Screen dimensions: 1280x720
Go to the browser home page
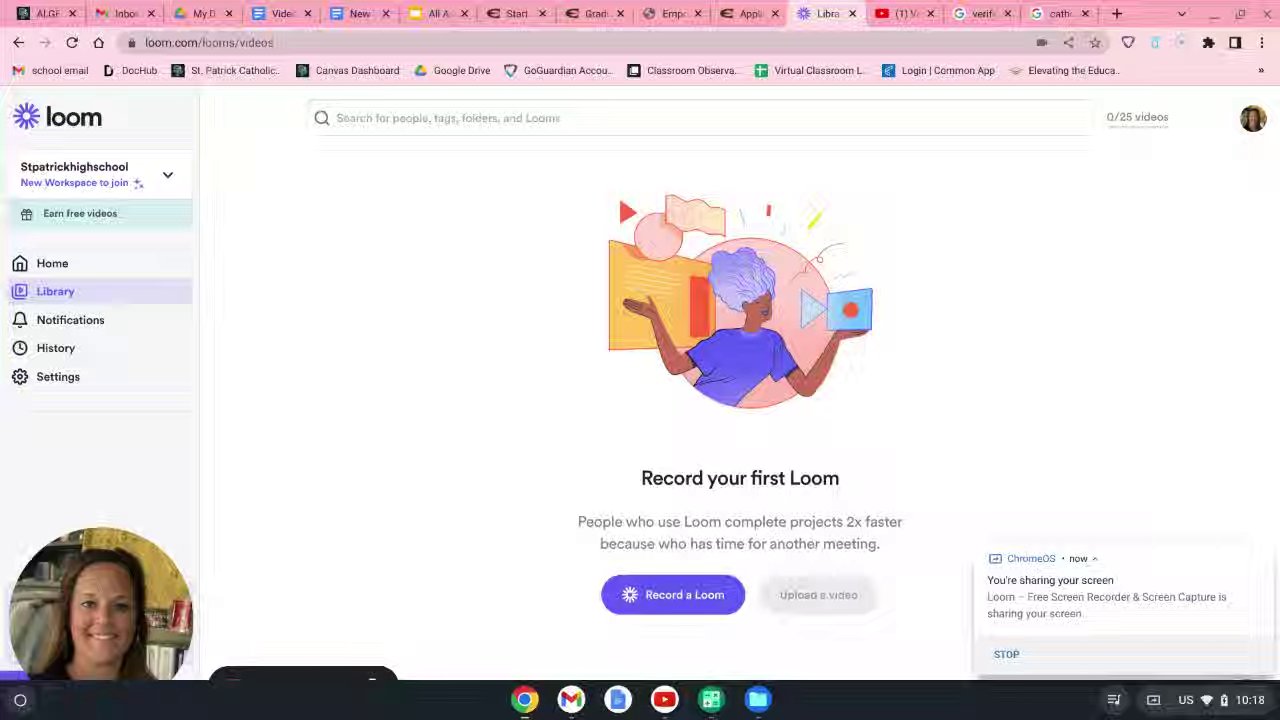coord(98,43)
